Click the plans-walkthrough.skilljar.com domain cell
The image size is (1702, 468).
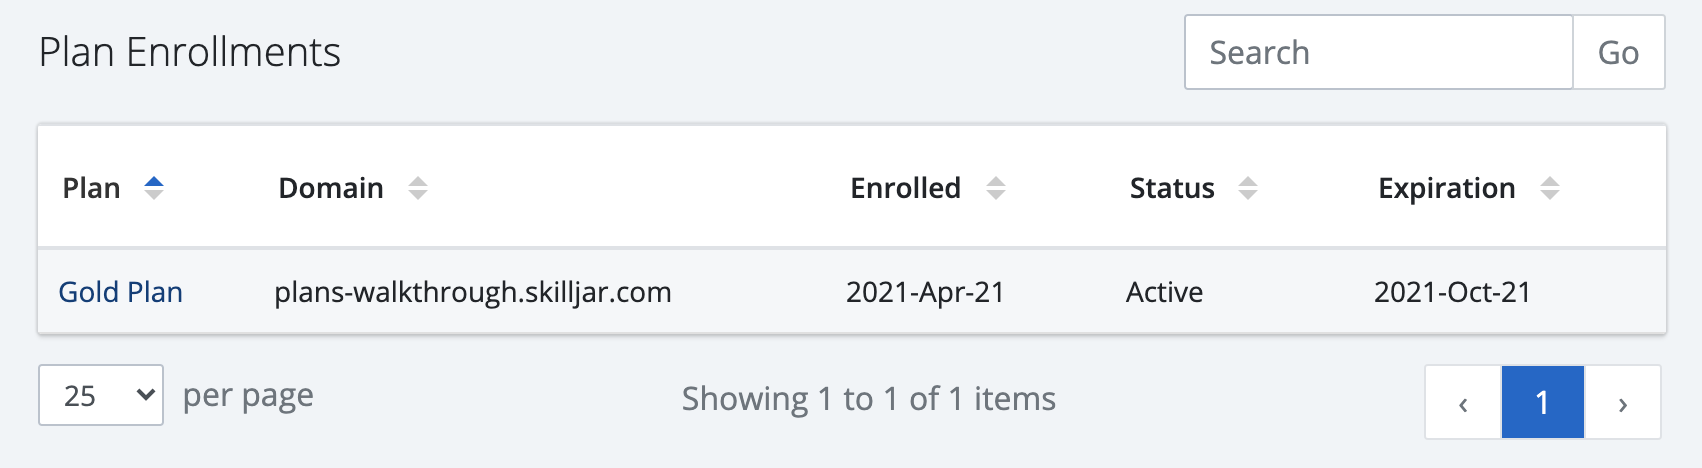pyautogui.click(x=473, y=292)
